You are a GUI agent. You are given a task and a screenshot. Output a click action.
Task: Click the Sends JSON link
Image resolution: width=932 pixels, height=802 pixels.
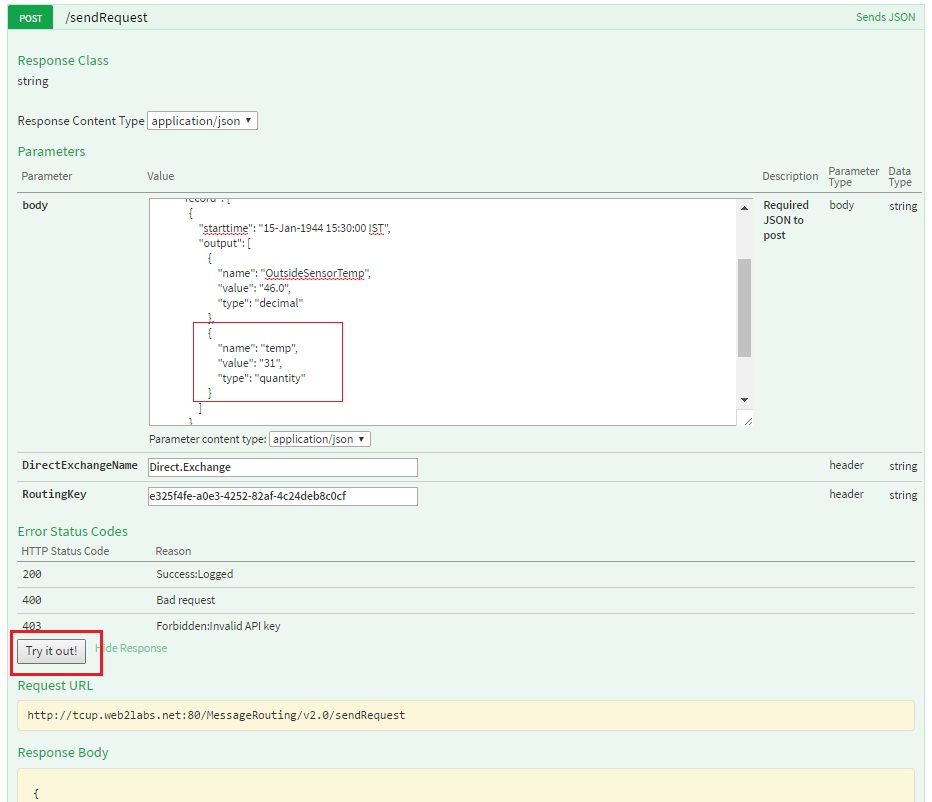[885, 17]
